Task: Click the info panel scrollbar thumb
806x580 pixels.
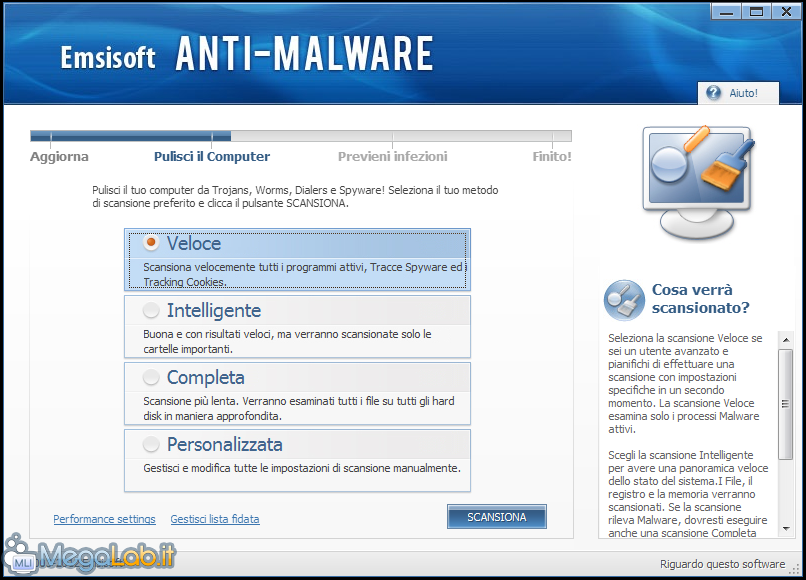Action: 785,404
